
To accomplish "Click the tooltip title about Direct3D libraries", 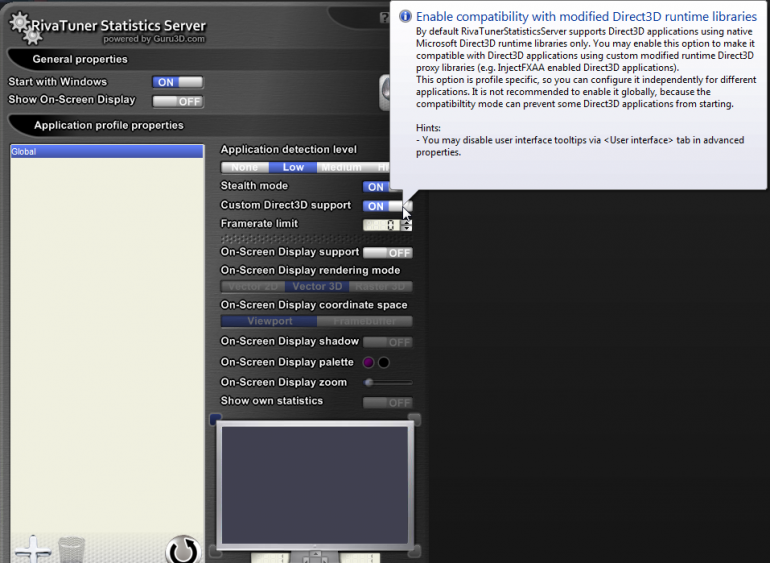I will tap(586, 17).
